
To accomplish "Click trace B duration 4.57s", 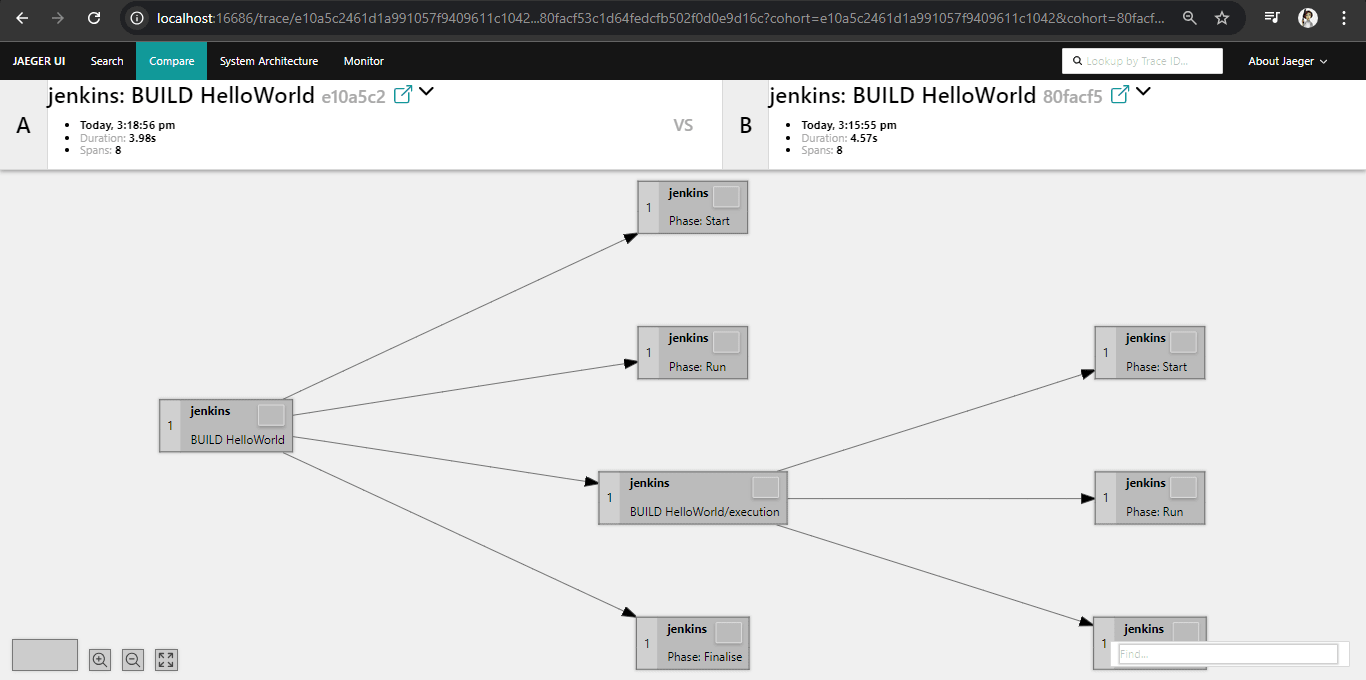I will click(864, 138).
